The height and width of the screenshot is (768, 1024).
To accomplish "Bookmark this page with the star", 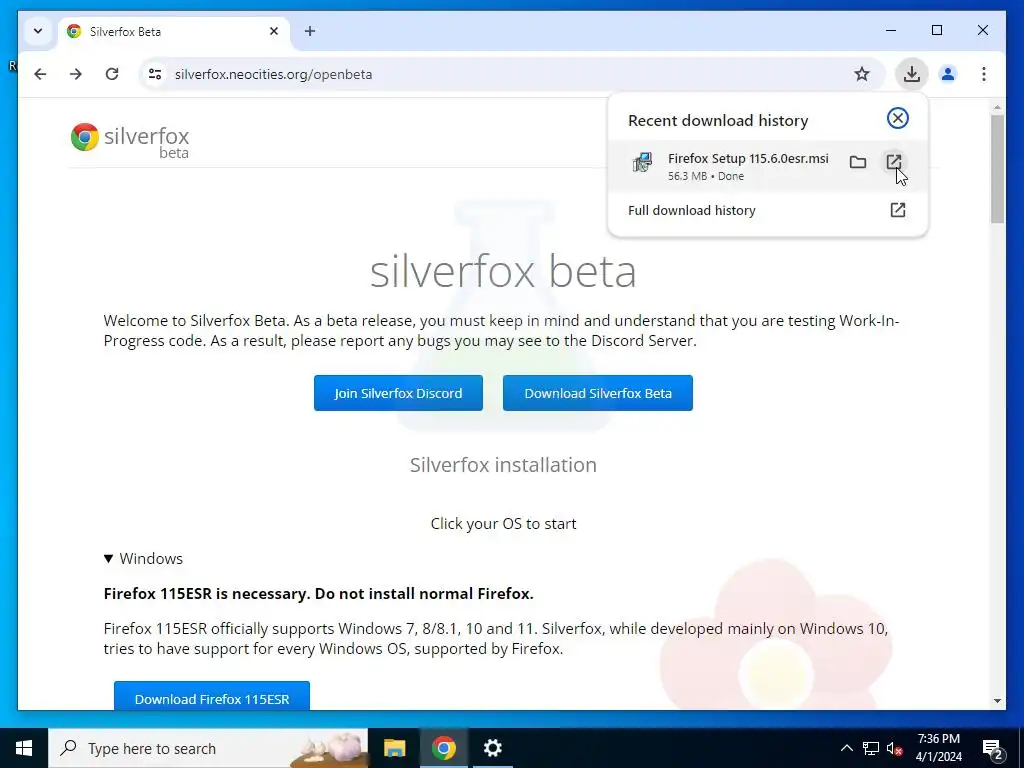I will click(x=862, y=74).
